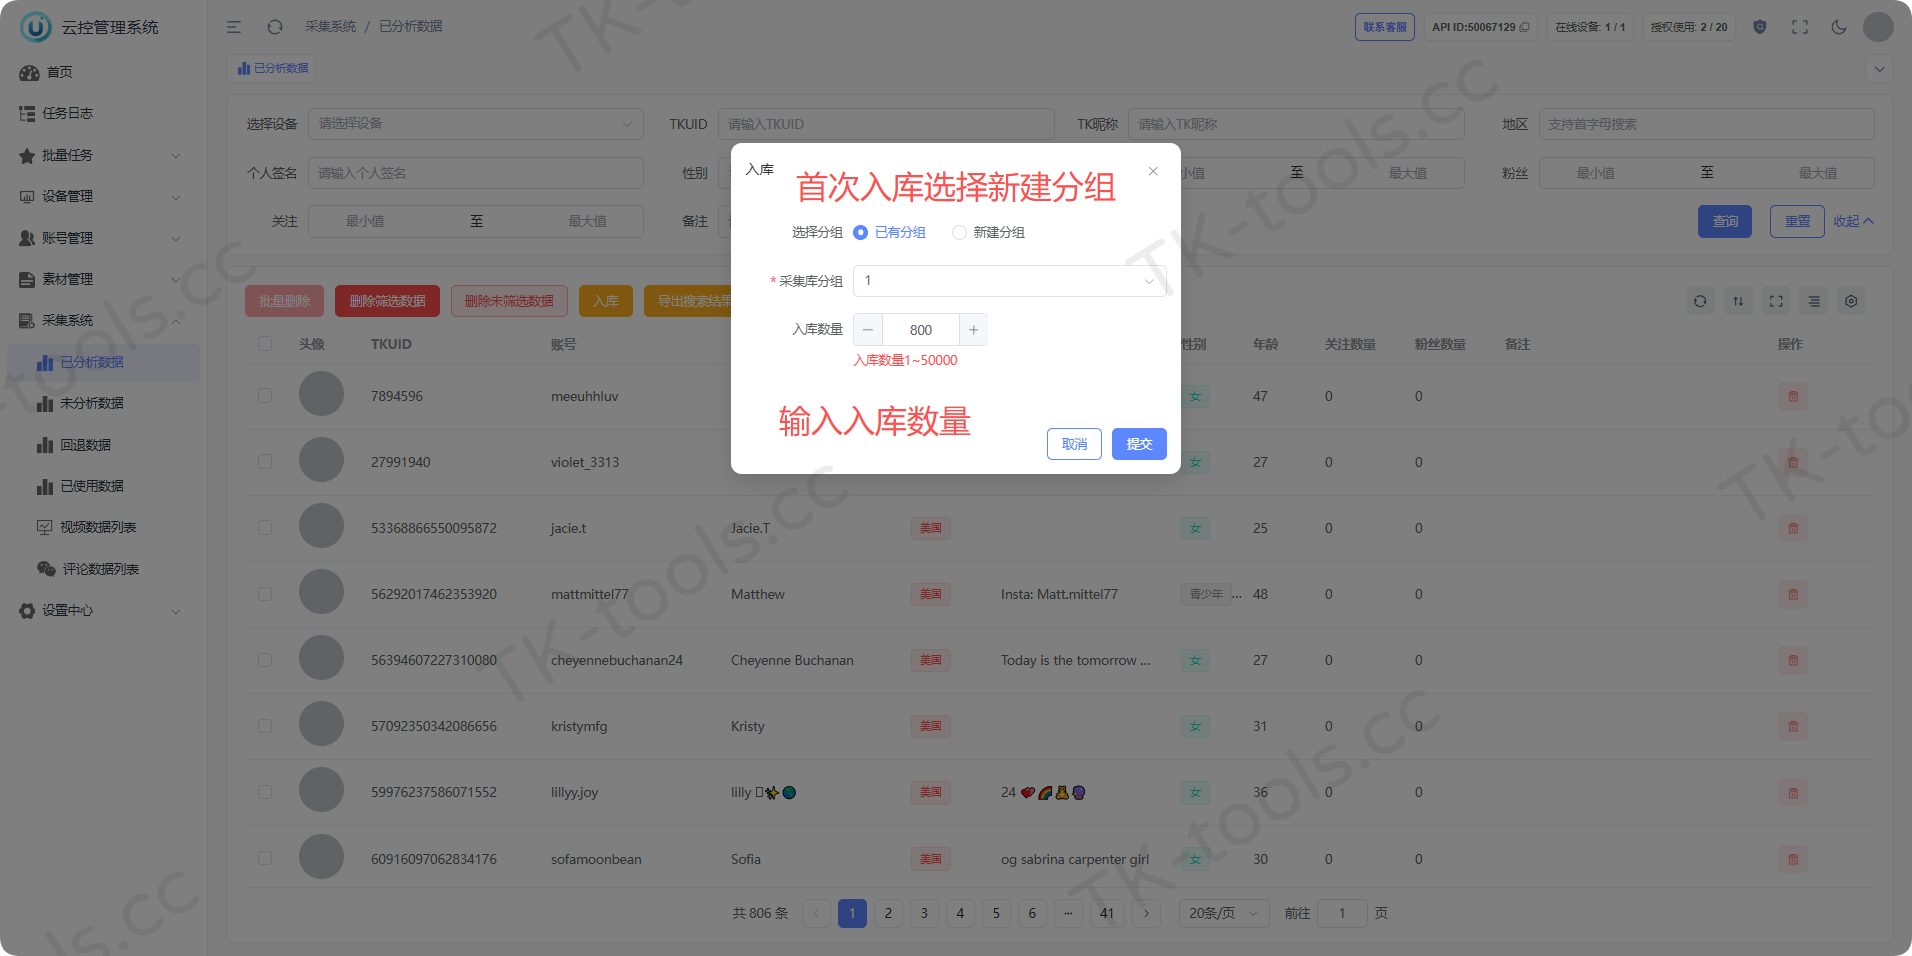Delete row 7894596 with trash icon
1912x956 pixels.
1793,397
